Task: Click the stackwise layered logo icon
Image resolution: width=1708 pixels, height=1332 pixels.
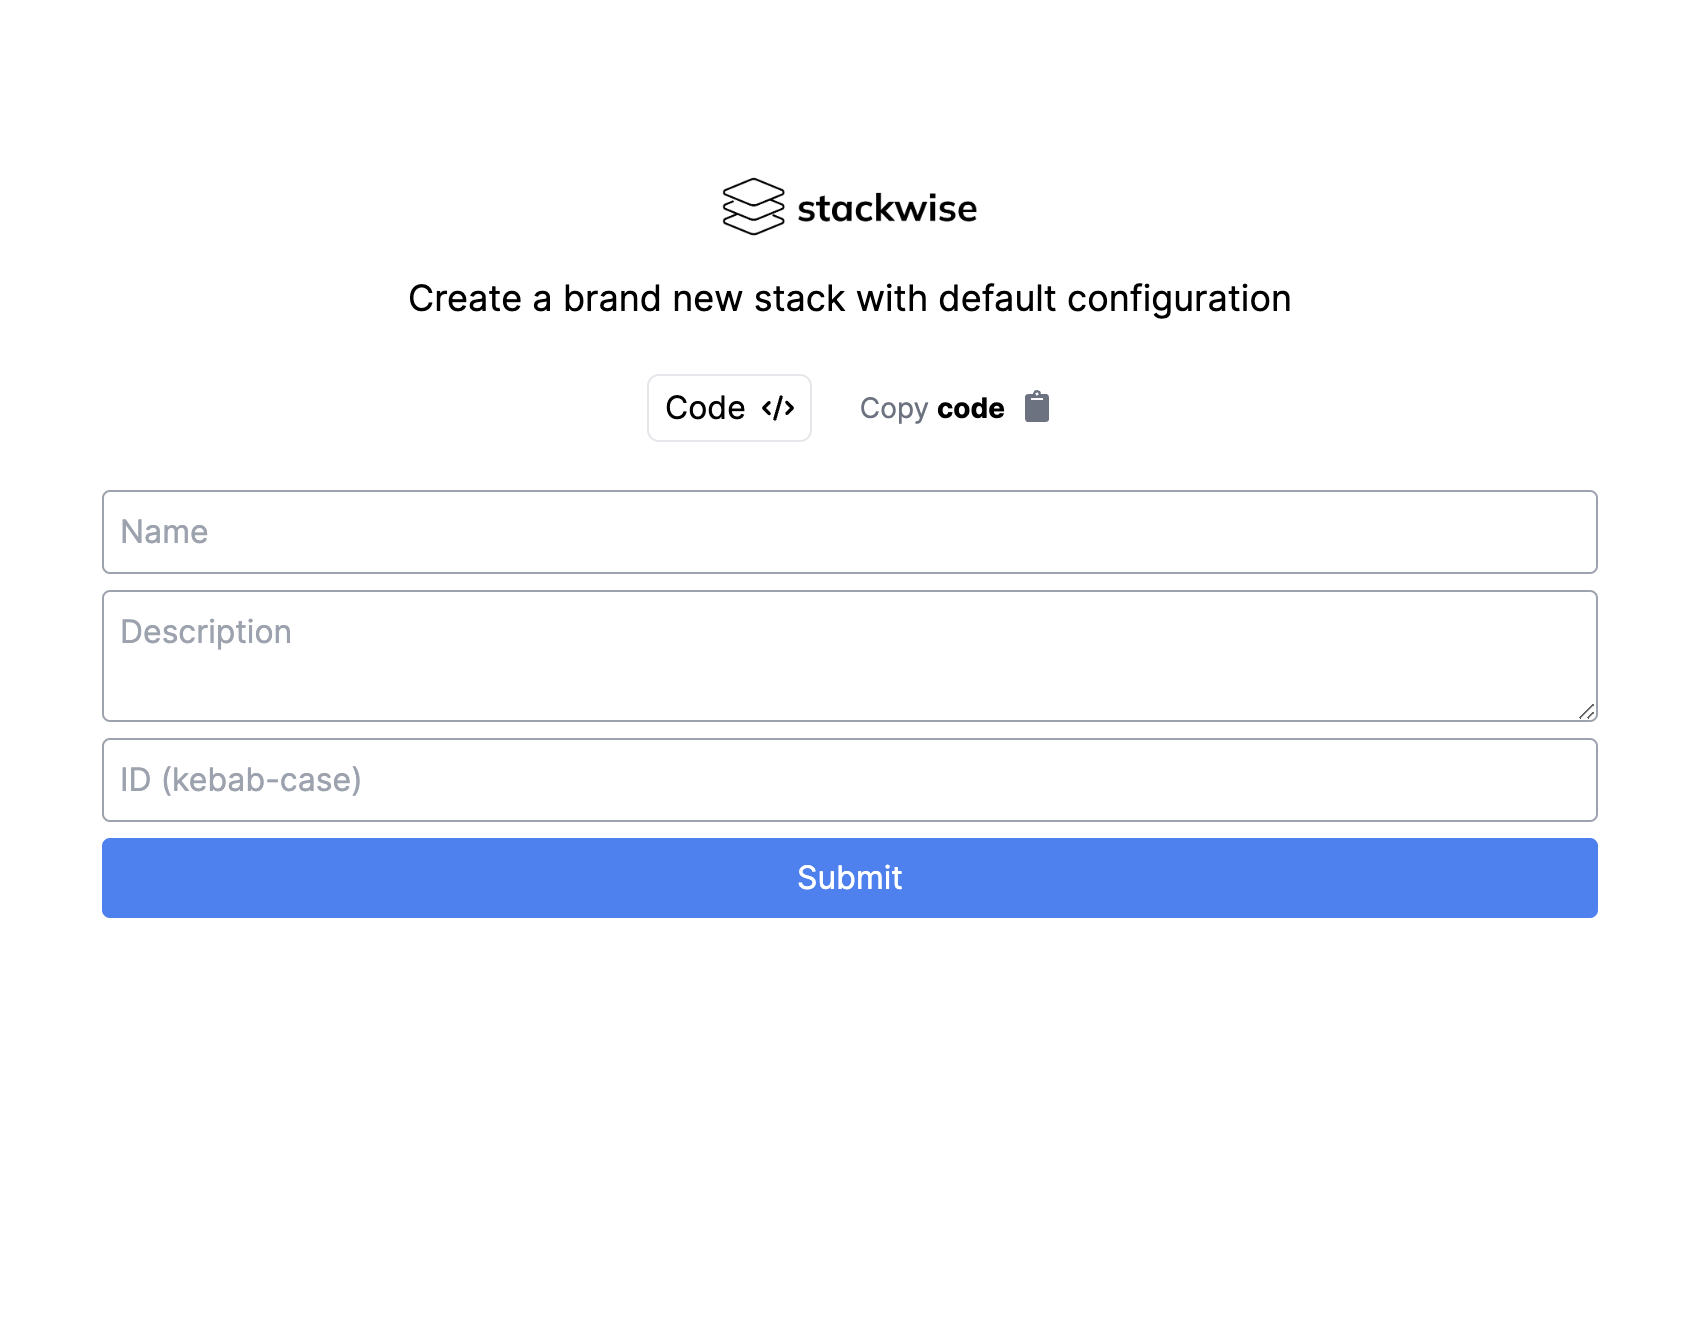Action: (753, 207)
